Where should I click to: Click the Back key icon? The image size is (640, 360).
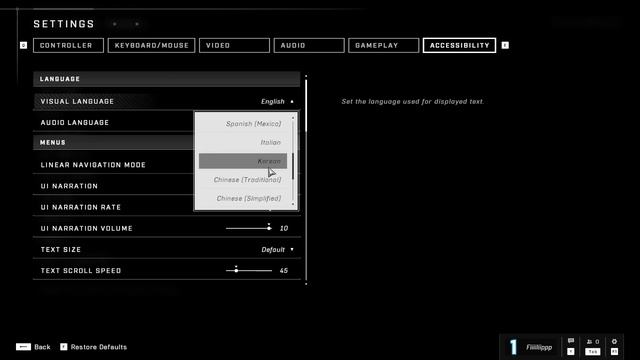(23, 347)
